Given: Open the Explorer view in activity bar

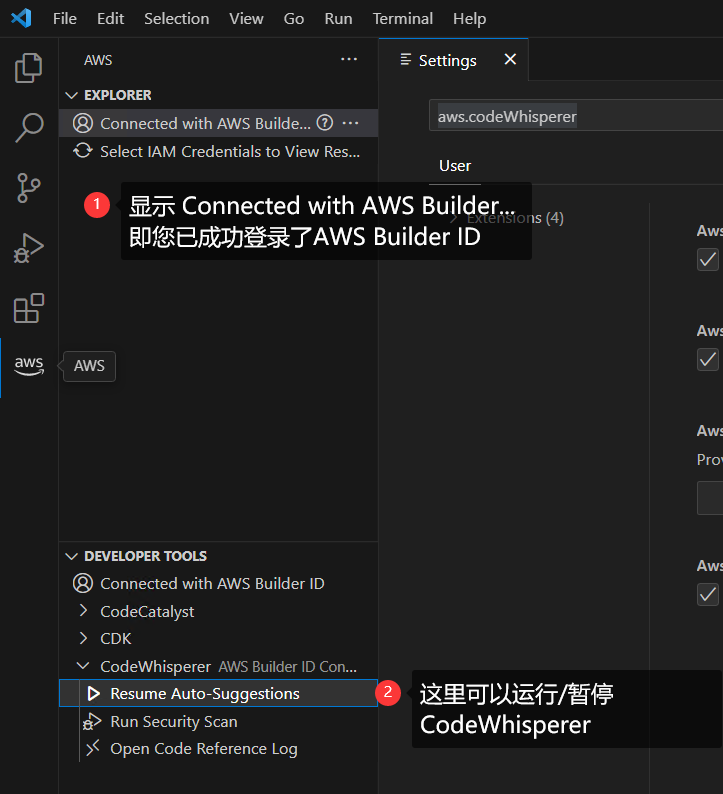Looking at the screenshot, I should click(28, 68).
